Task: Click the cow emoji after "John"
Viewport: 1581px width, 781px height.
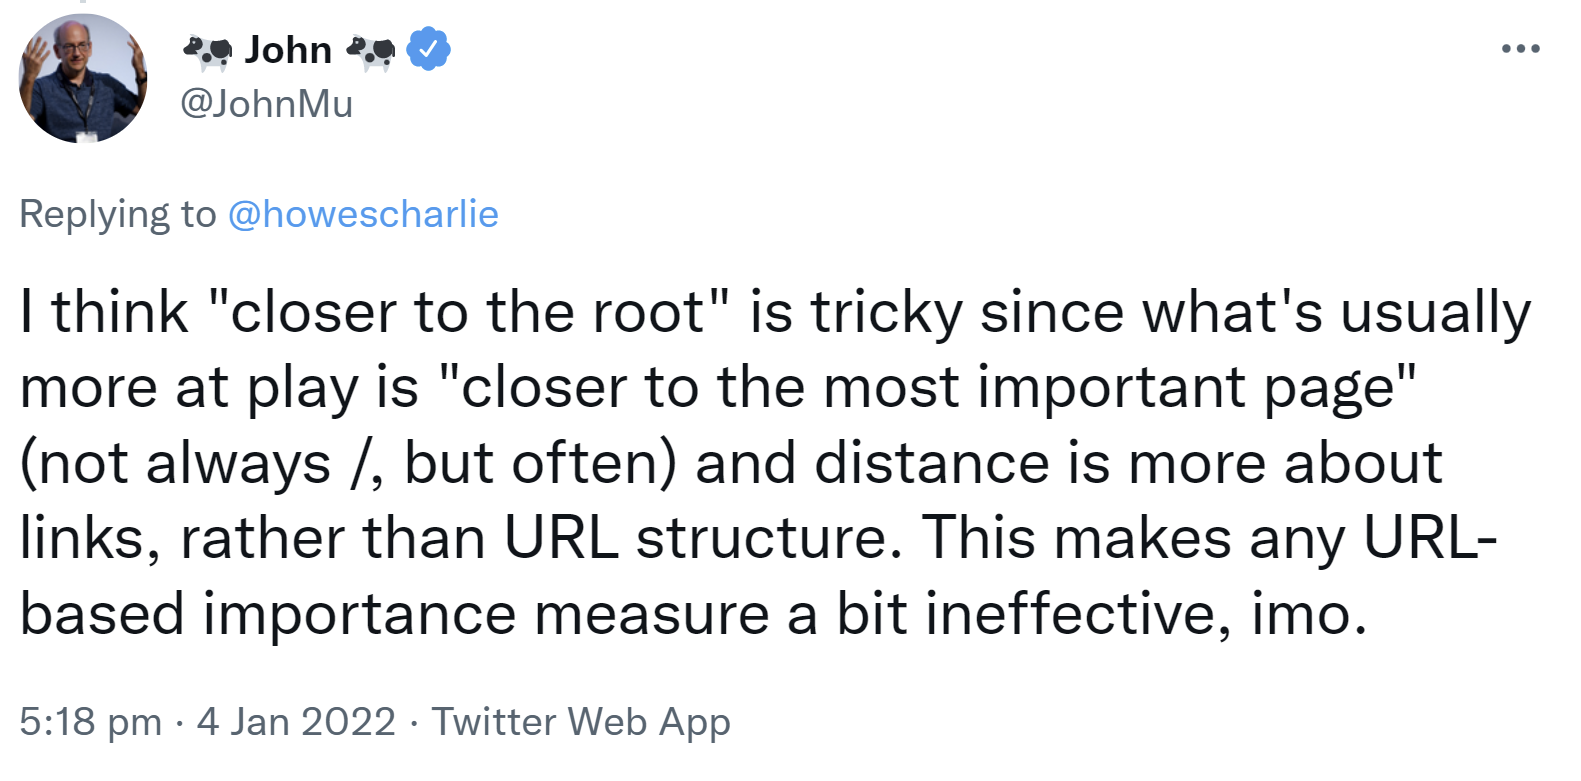Action: (x=370, y=51)
